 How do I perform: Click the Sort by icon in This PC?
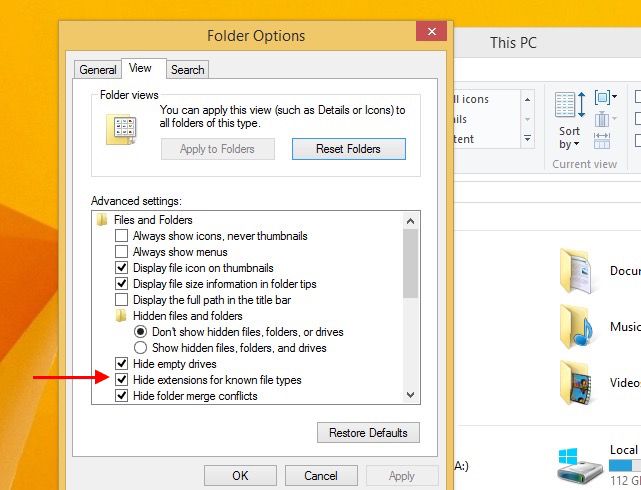(x=570, y=105)
